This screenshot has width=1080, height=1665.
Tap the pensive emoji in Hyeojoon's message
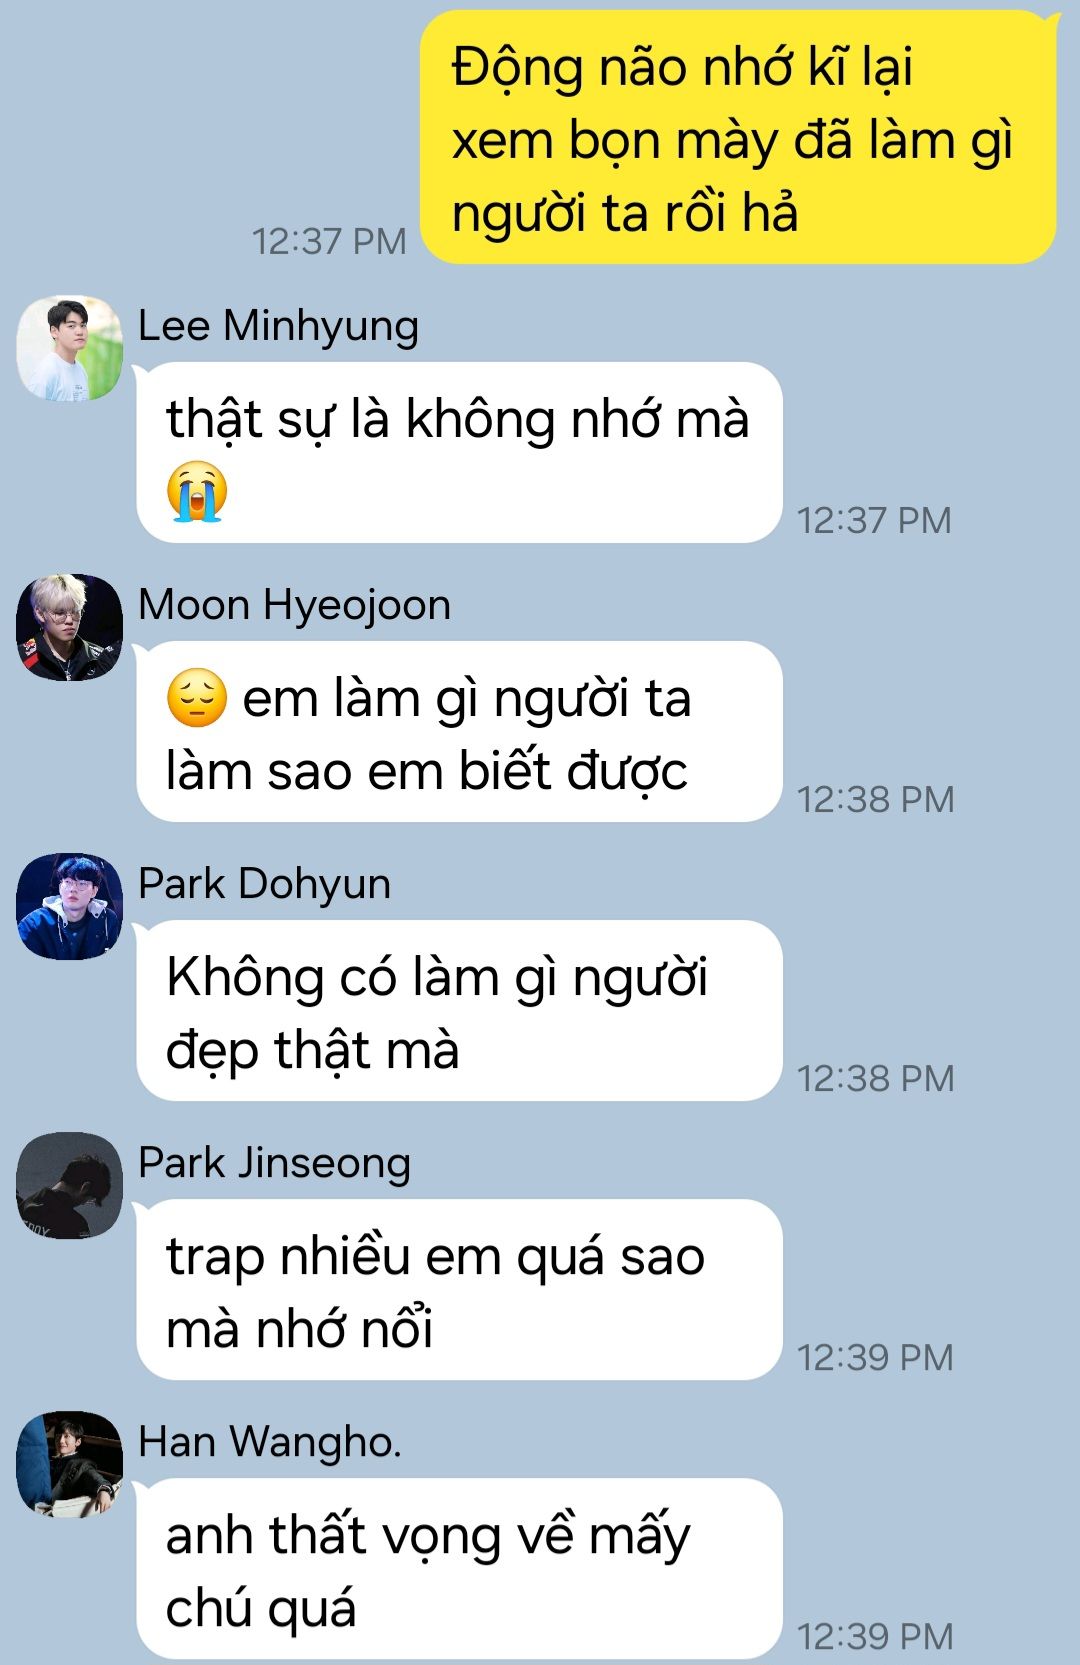click(x=197, y=698)
